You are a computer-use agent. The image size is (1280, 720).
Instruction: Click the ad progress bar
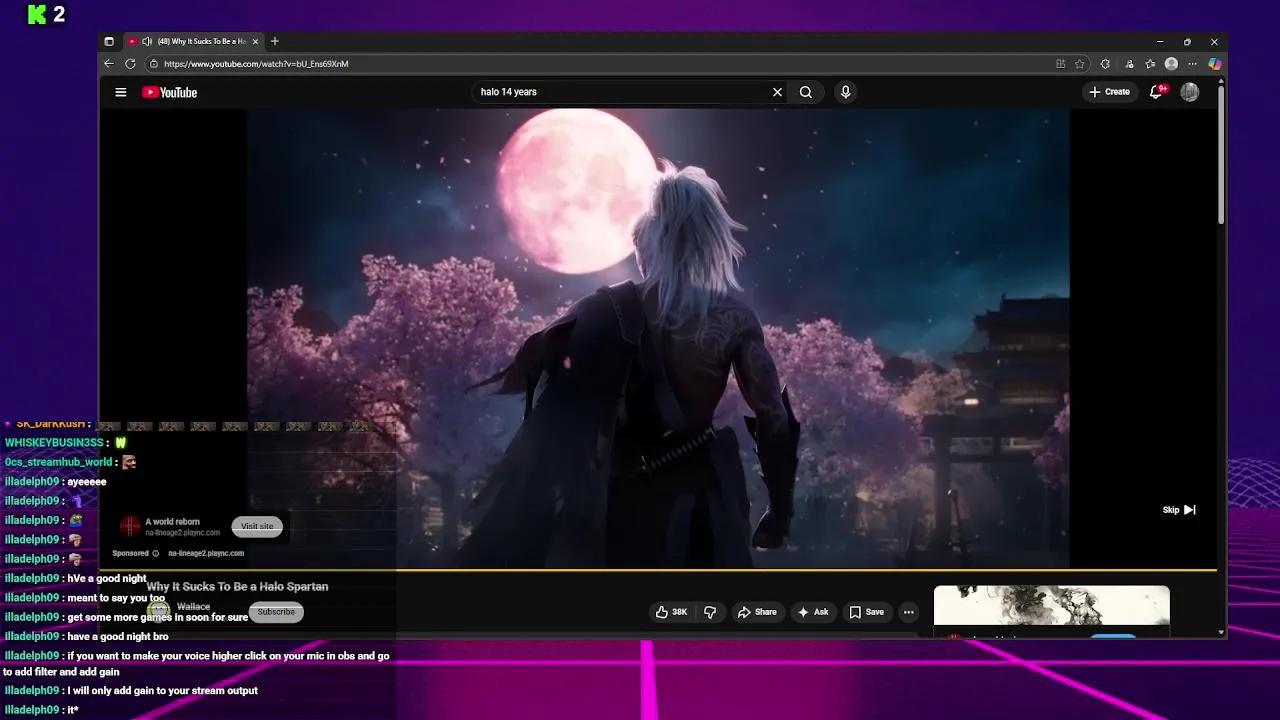point(658,570)
